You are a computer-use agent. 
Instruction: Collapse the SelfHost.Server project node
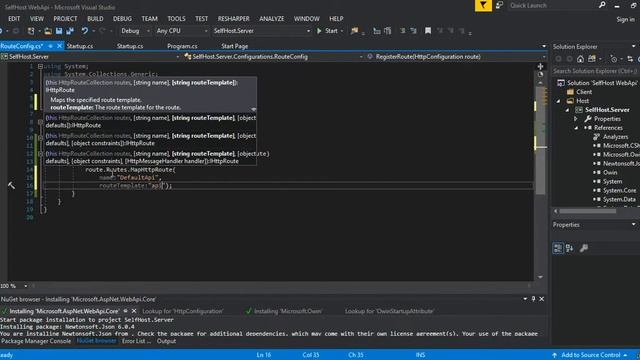[x=567, y=110]
